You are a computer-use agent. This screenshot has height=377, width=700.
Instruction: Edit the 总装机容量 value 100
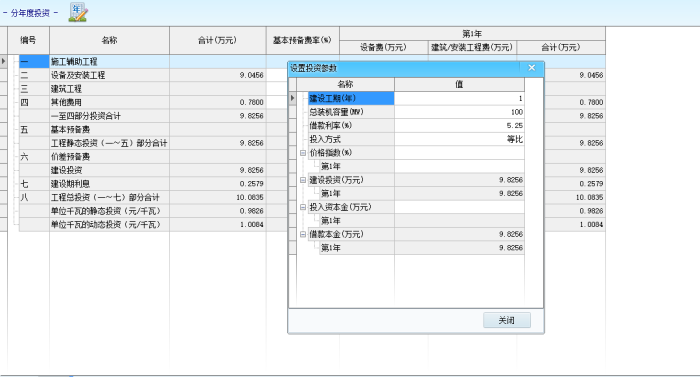(x=459, y=112)
